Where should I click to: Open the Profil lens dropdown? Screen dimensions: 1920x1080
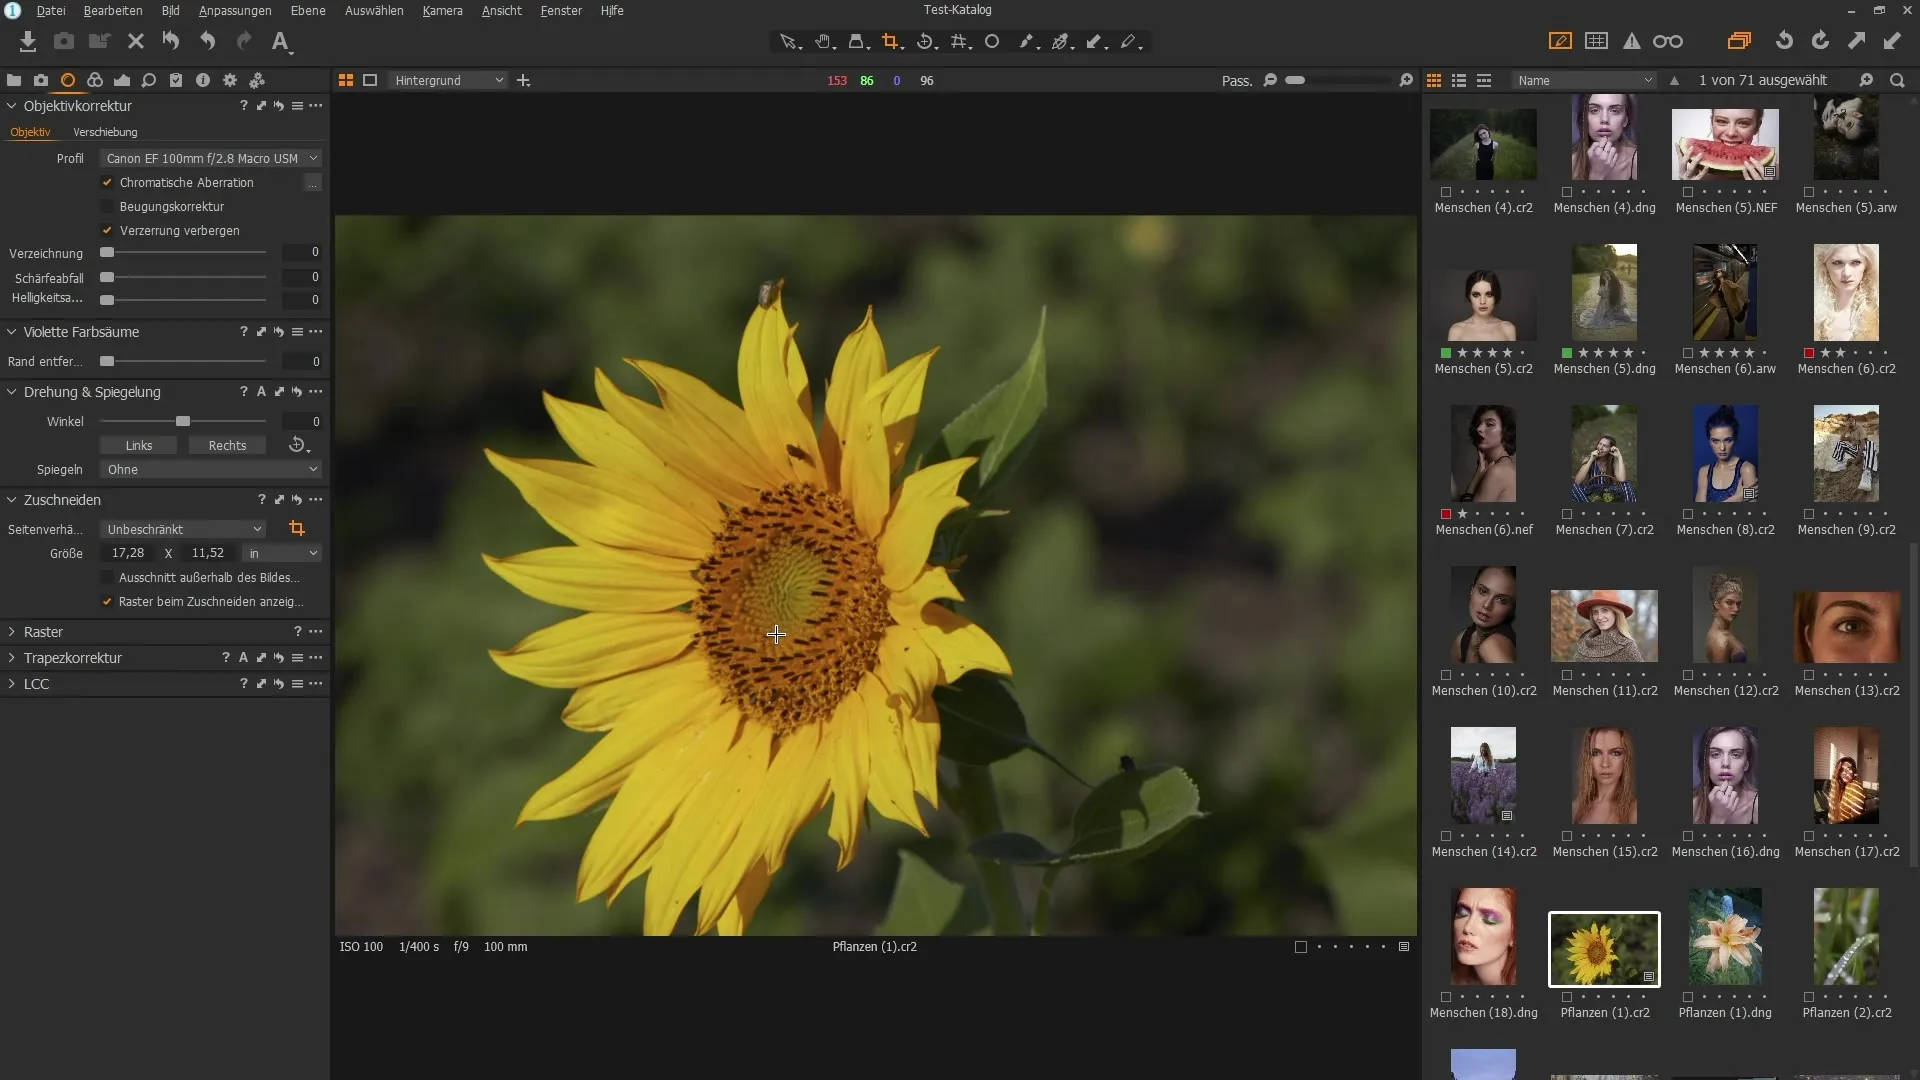tap(211, 158)
